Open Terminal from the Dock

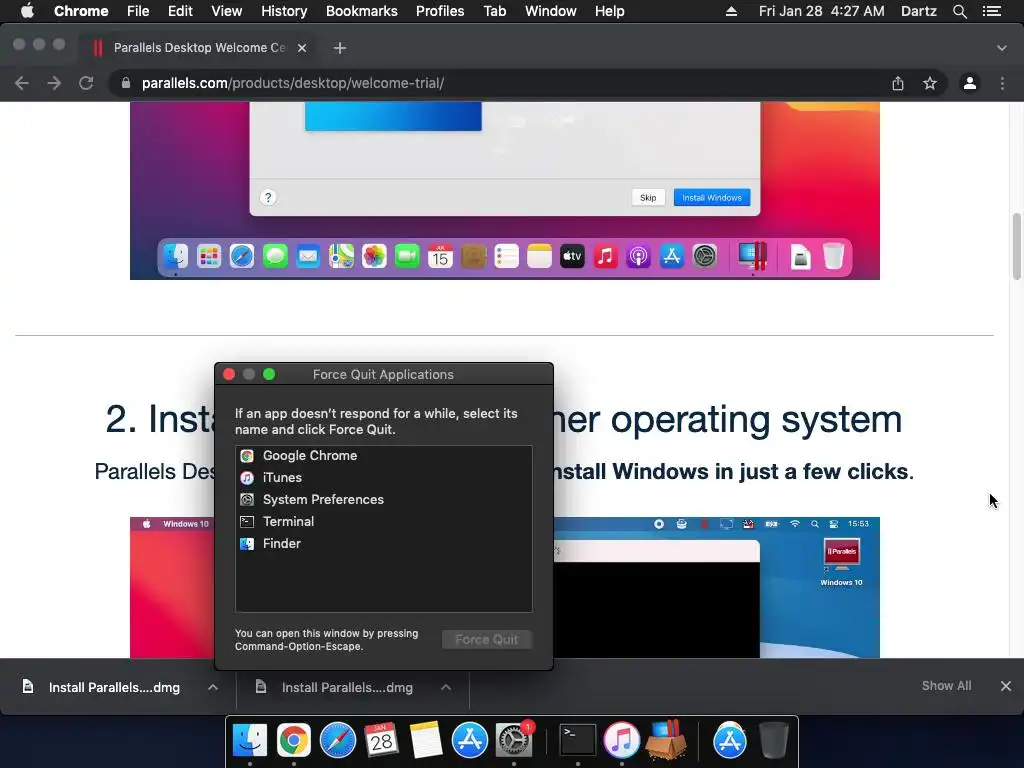point(578,740)
